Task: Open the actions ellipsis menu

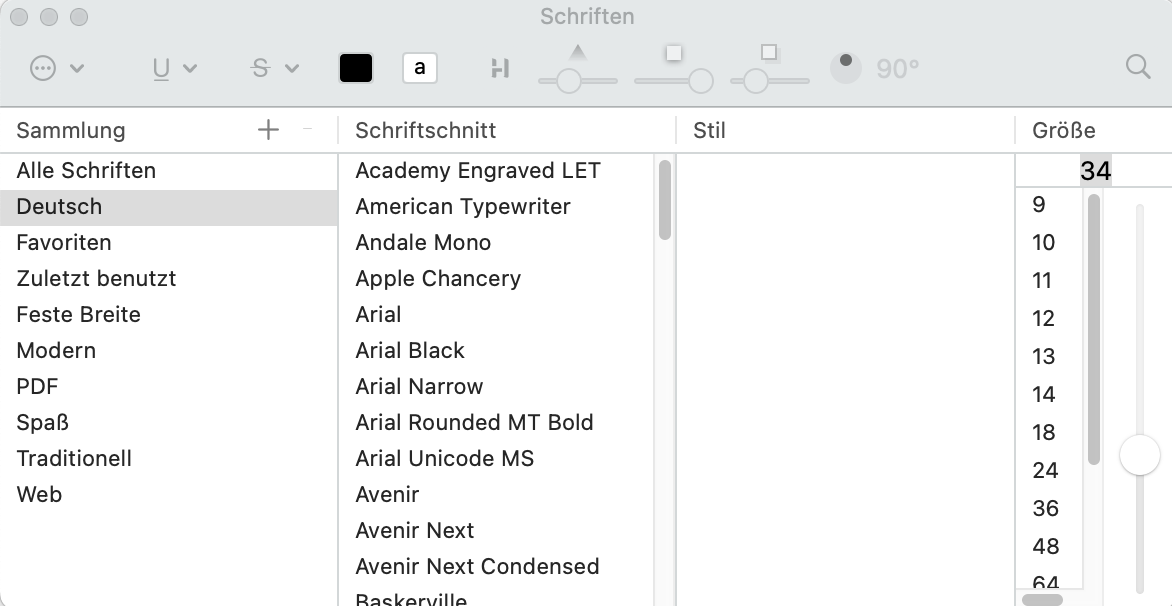Action: 56,68
